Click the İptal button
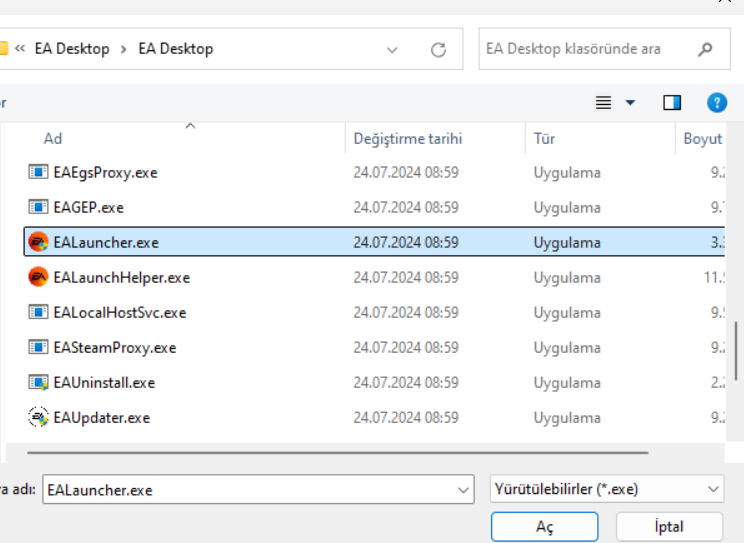This screenshot has height=543, width=744. tap(669, 526)
